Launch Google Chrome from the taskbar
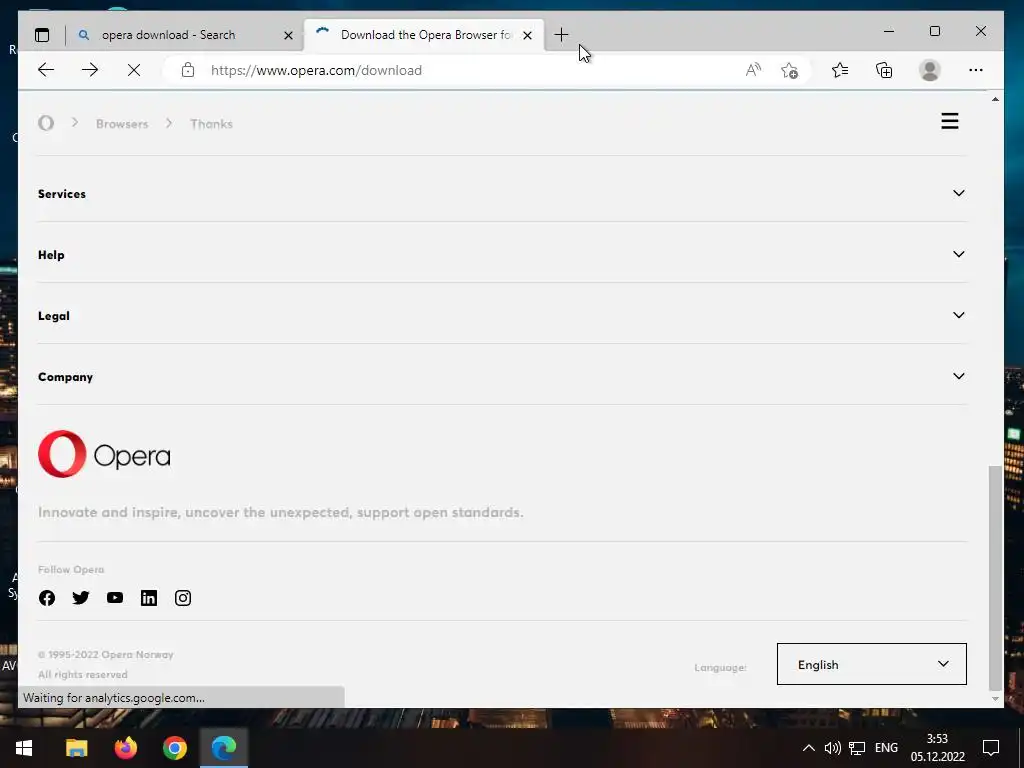The height and width of the screenshot is (768, 1024). click(174, 748)
